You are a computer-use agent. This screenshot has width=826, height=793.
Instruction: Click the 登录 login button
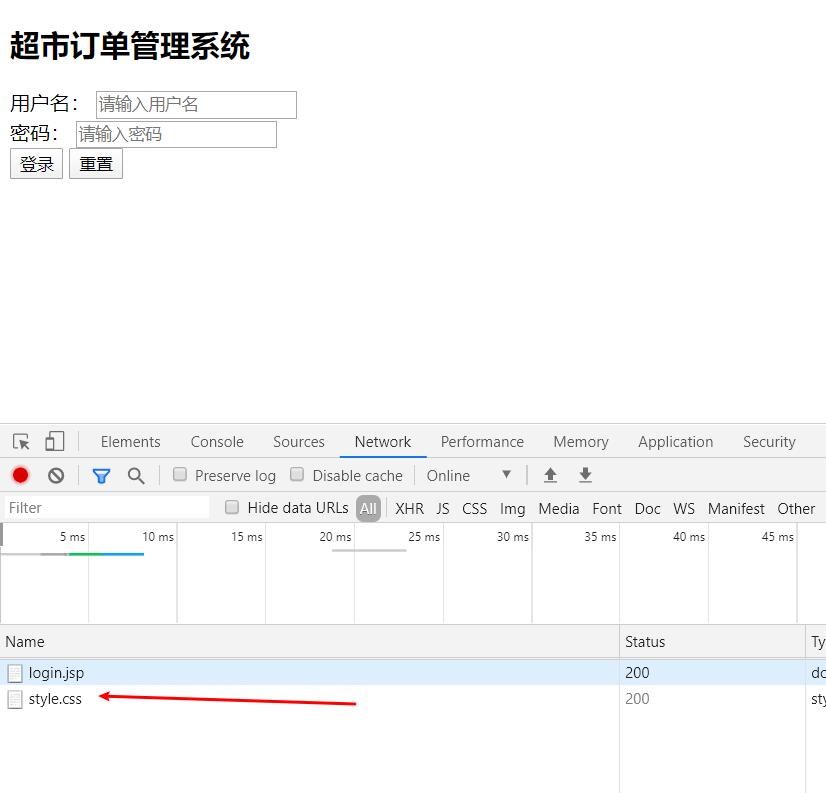point(36,164)
